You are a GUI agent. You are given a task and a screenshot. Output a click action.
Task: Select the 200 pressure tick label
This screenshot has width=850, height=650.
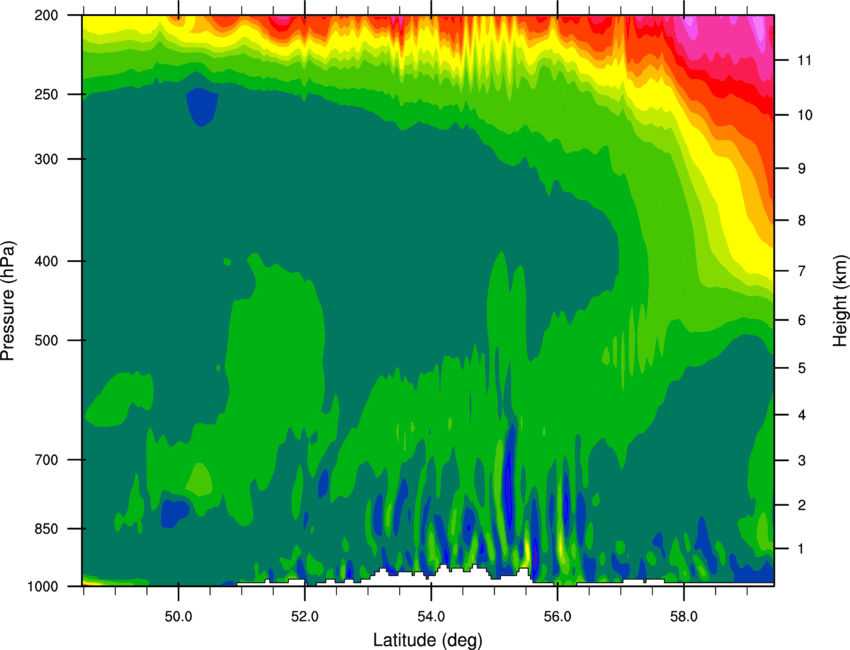(47, 15)
